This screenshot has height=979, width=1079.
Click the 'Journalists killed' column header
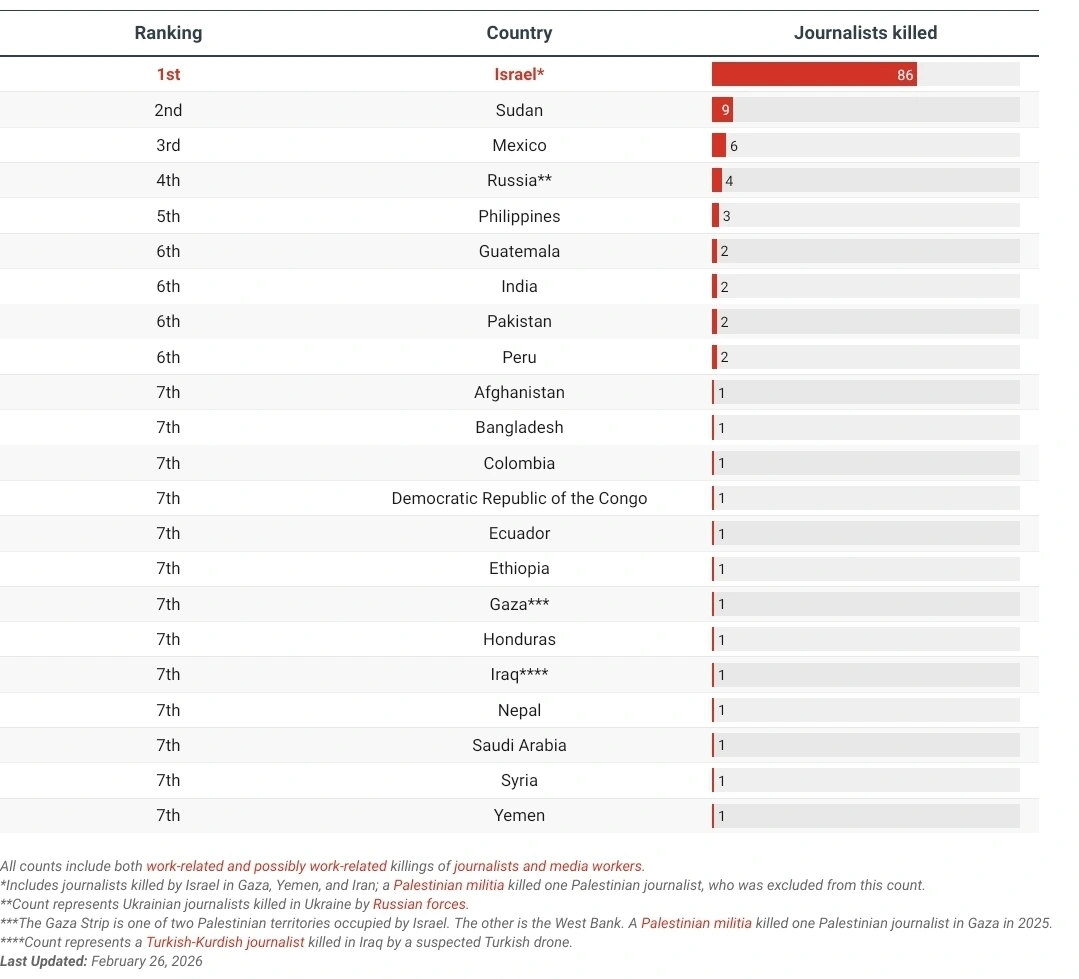tap(865, 33)
